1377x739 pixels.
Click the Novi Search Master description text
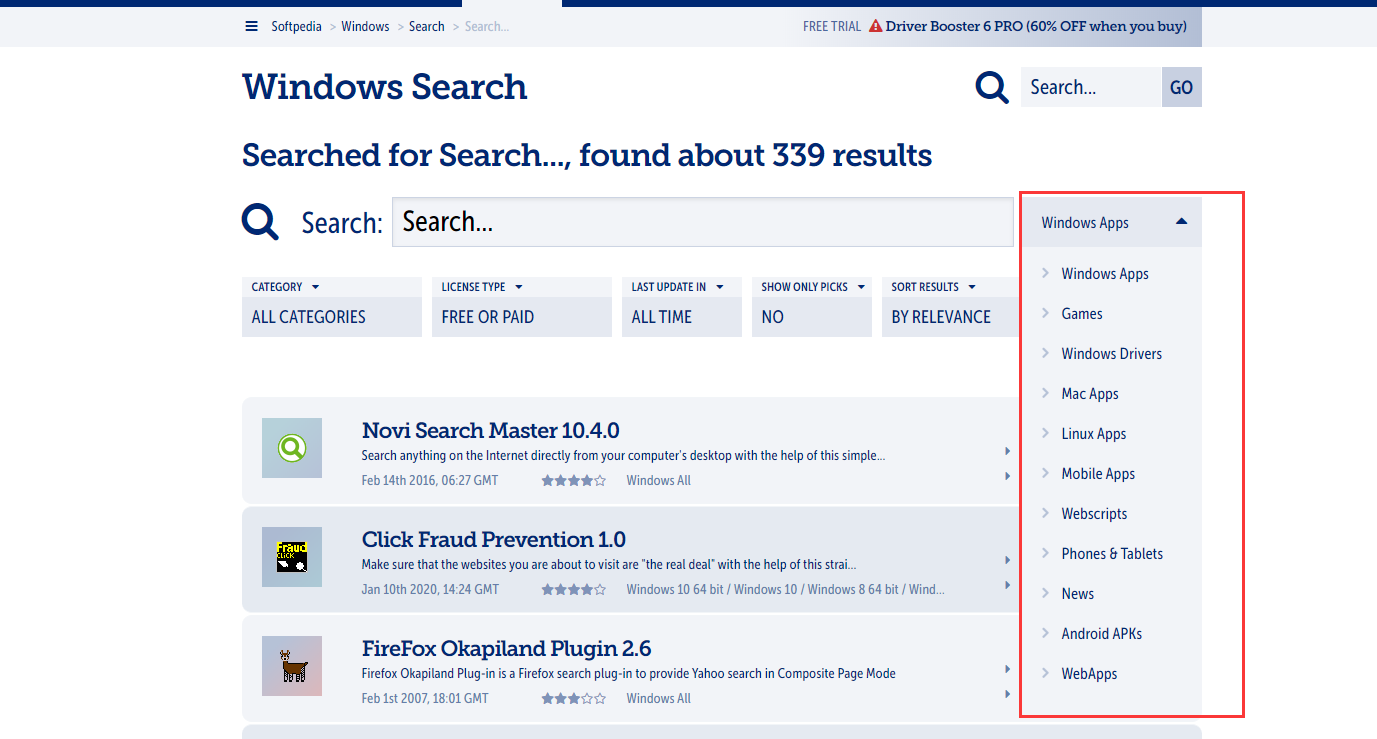click(x=623, y=456)
